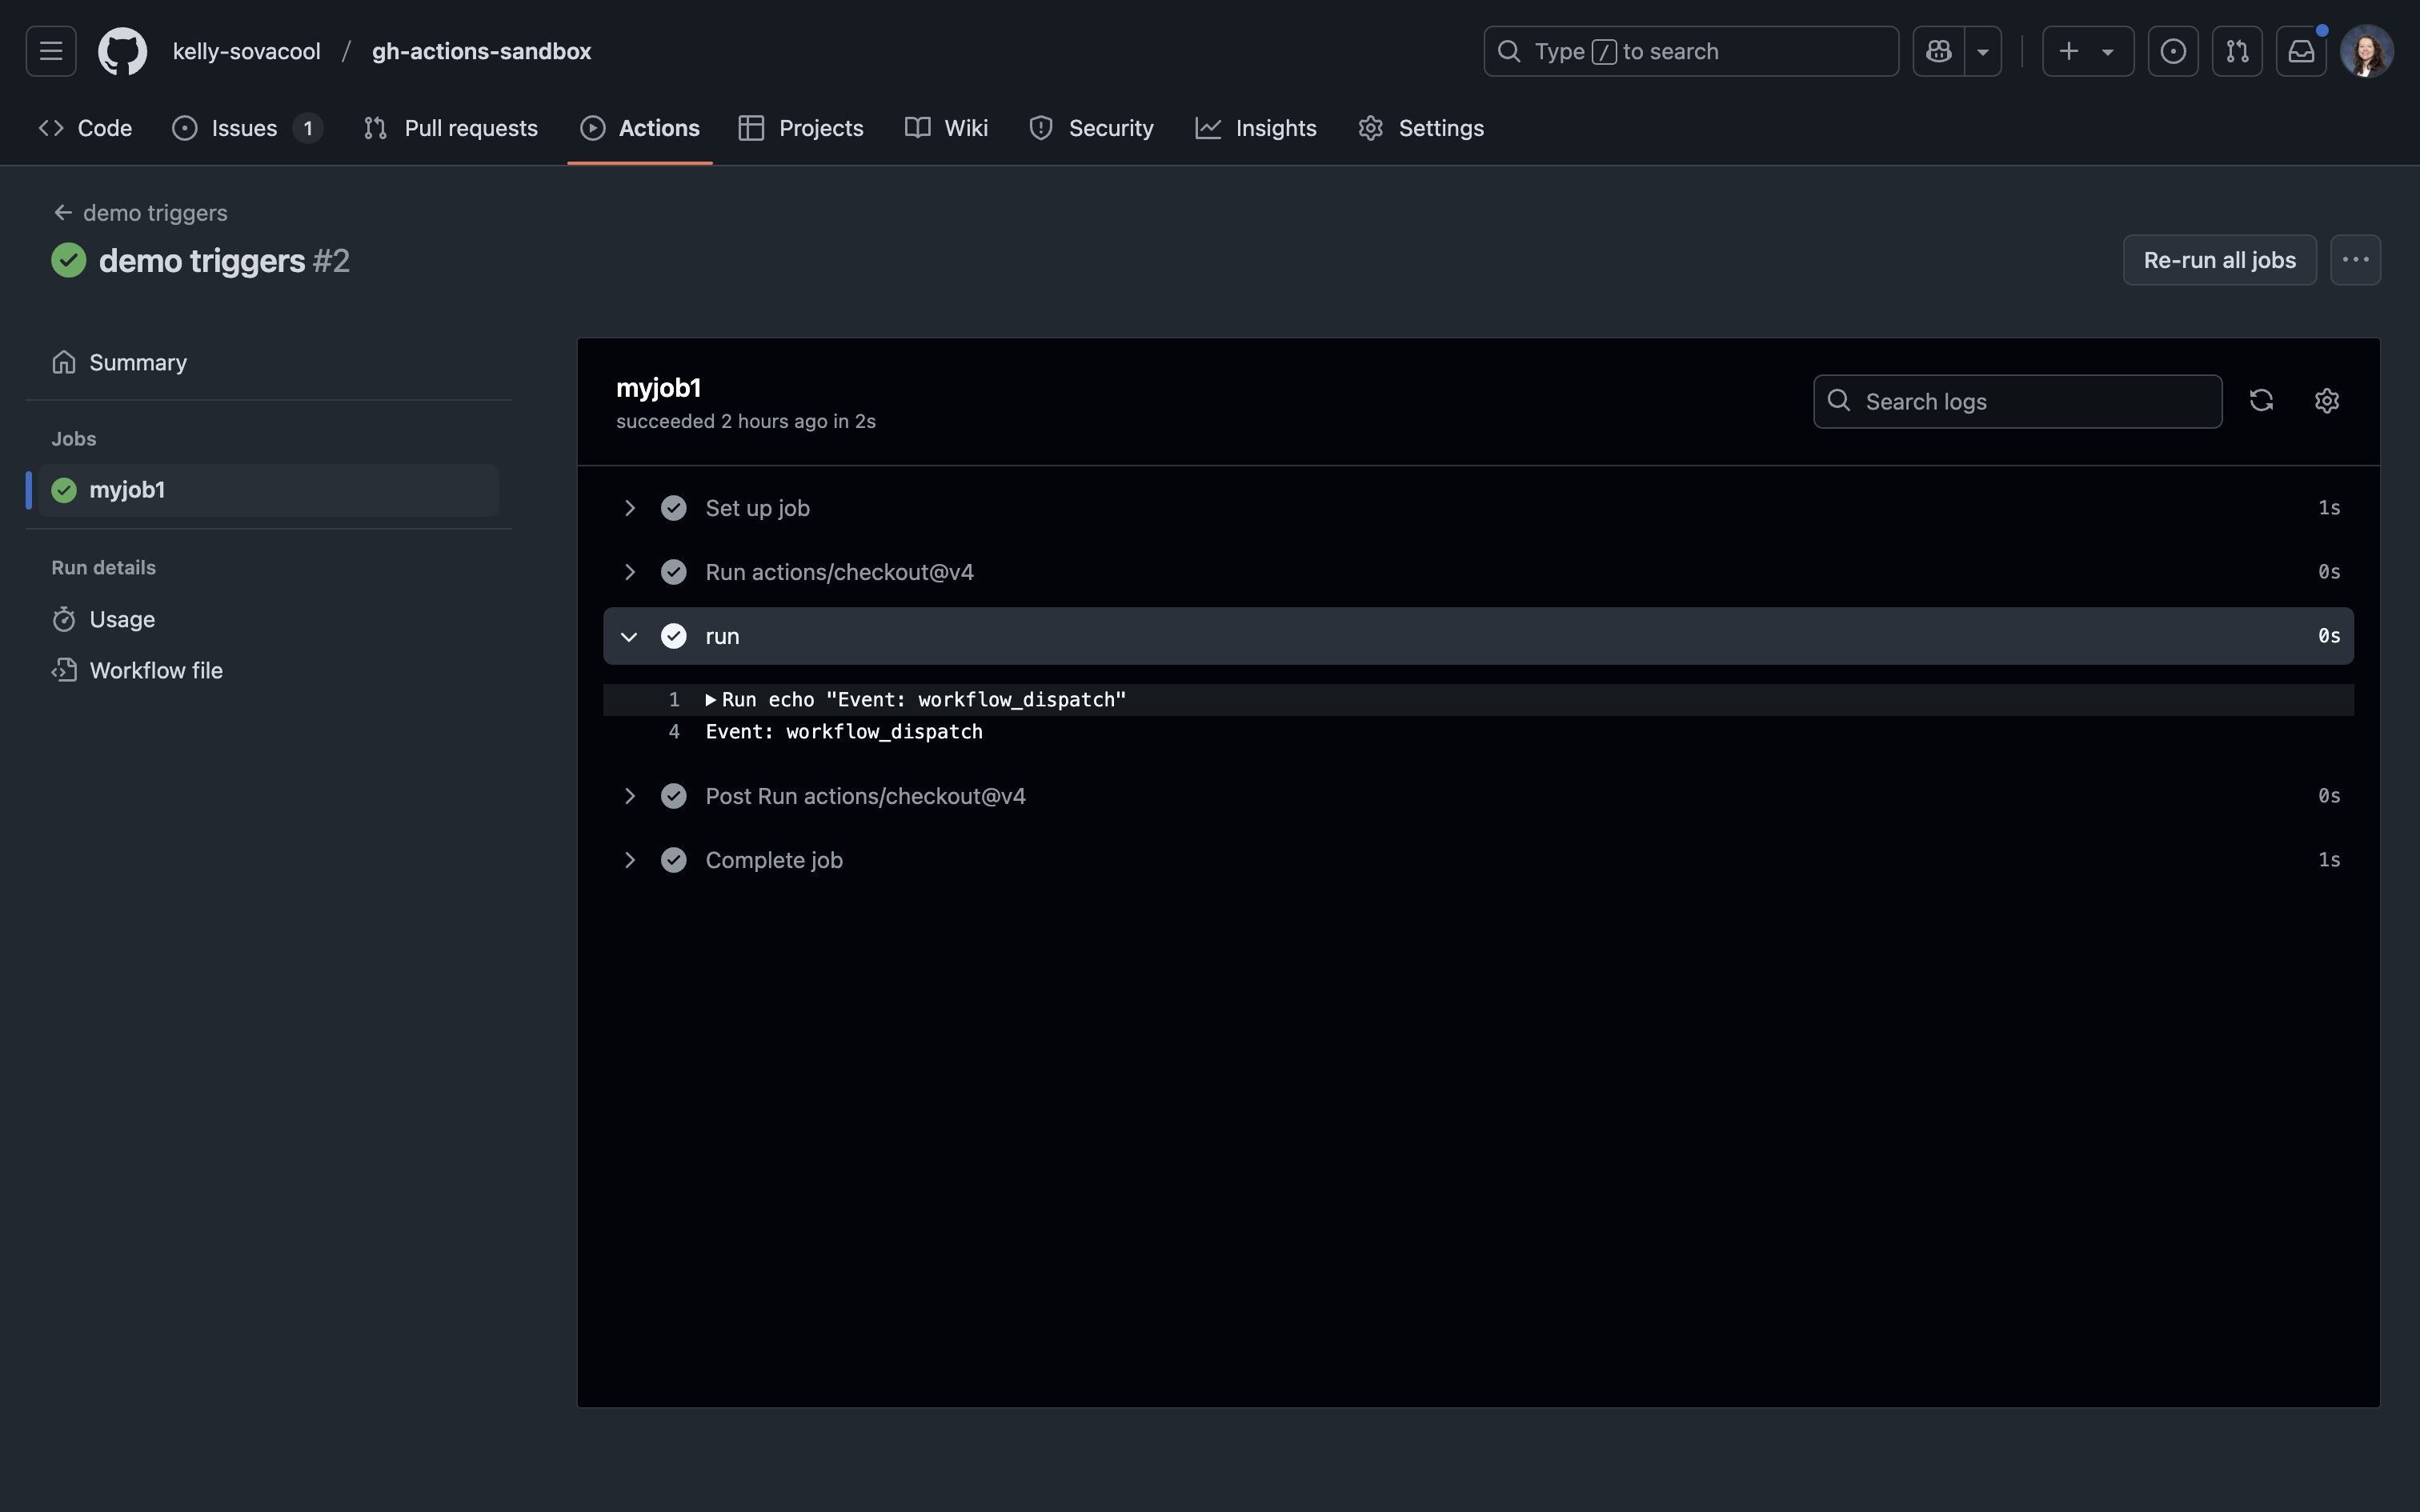Open the pull requests icon in header

pos(2237,51)
